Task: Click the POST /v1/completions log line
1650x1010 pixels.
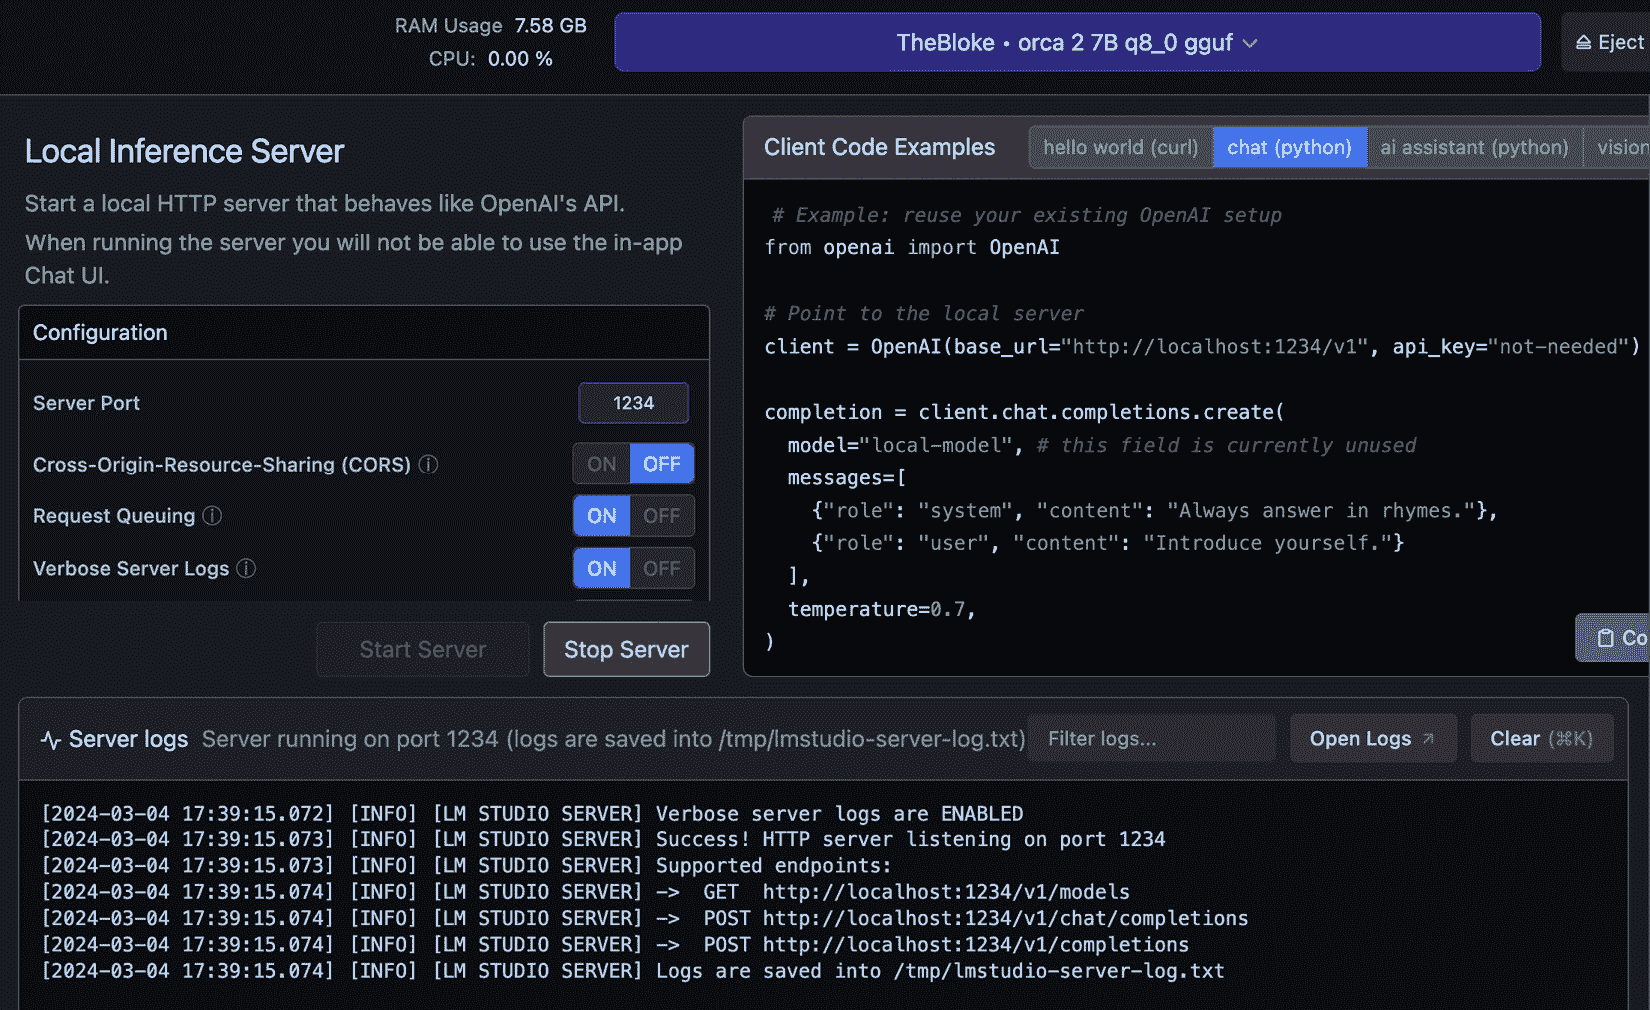Action: (x=615, y=944)
